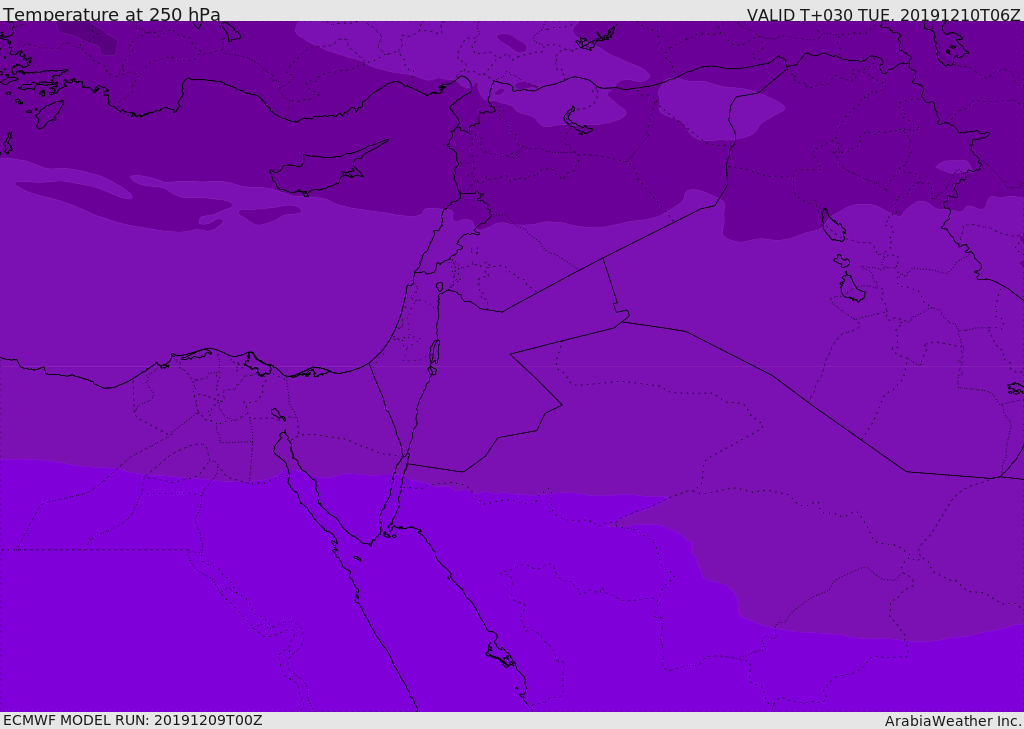This screenshot has height=729, width=1024.
Task: Click the 'ECMWF MODEL RUN: 20191209T00Z' text
Action: click(133, 720)
